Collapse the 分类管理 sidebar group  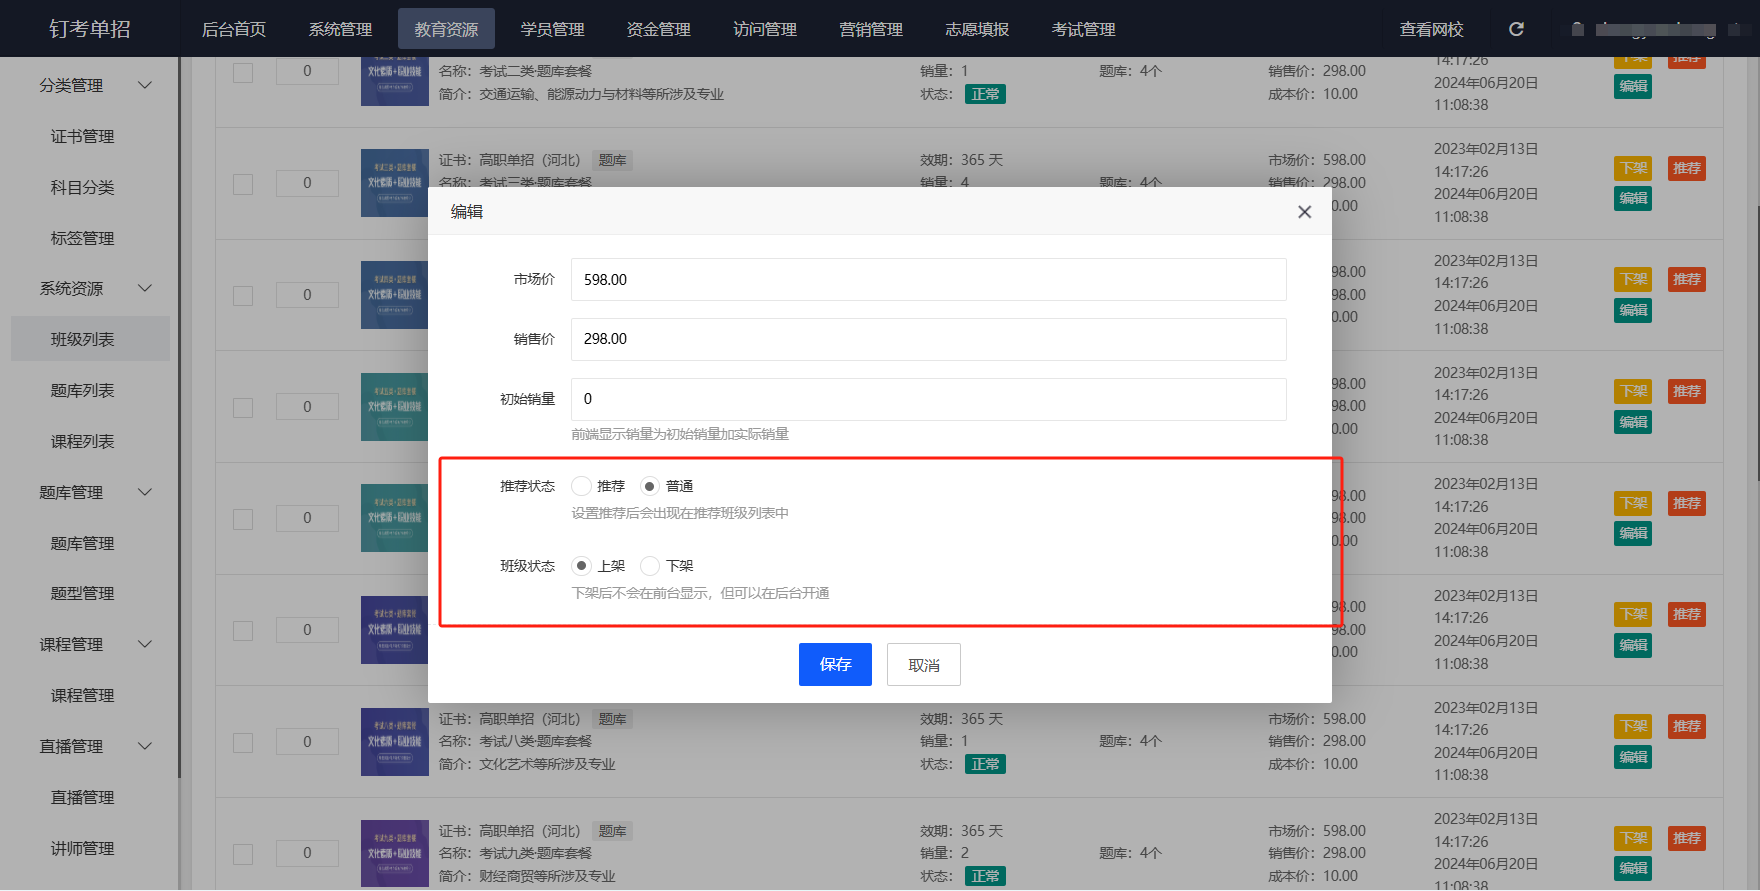coord(145,85)
